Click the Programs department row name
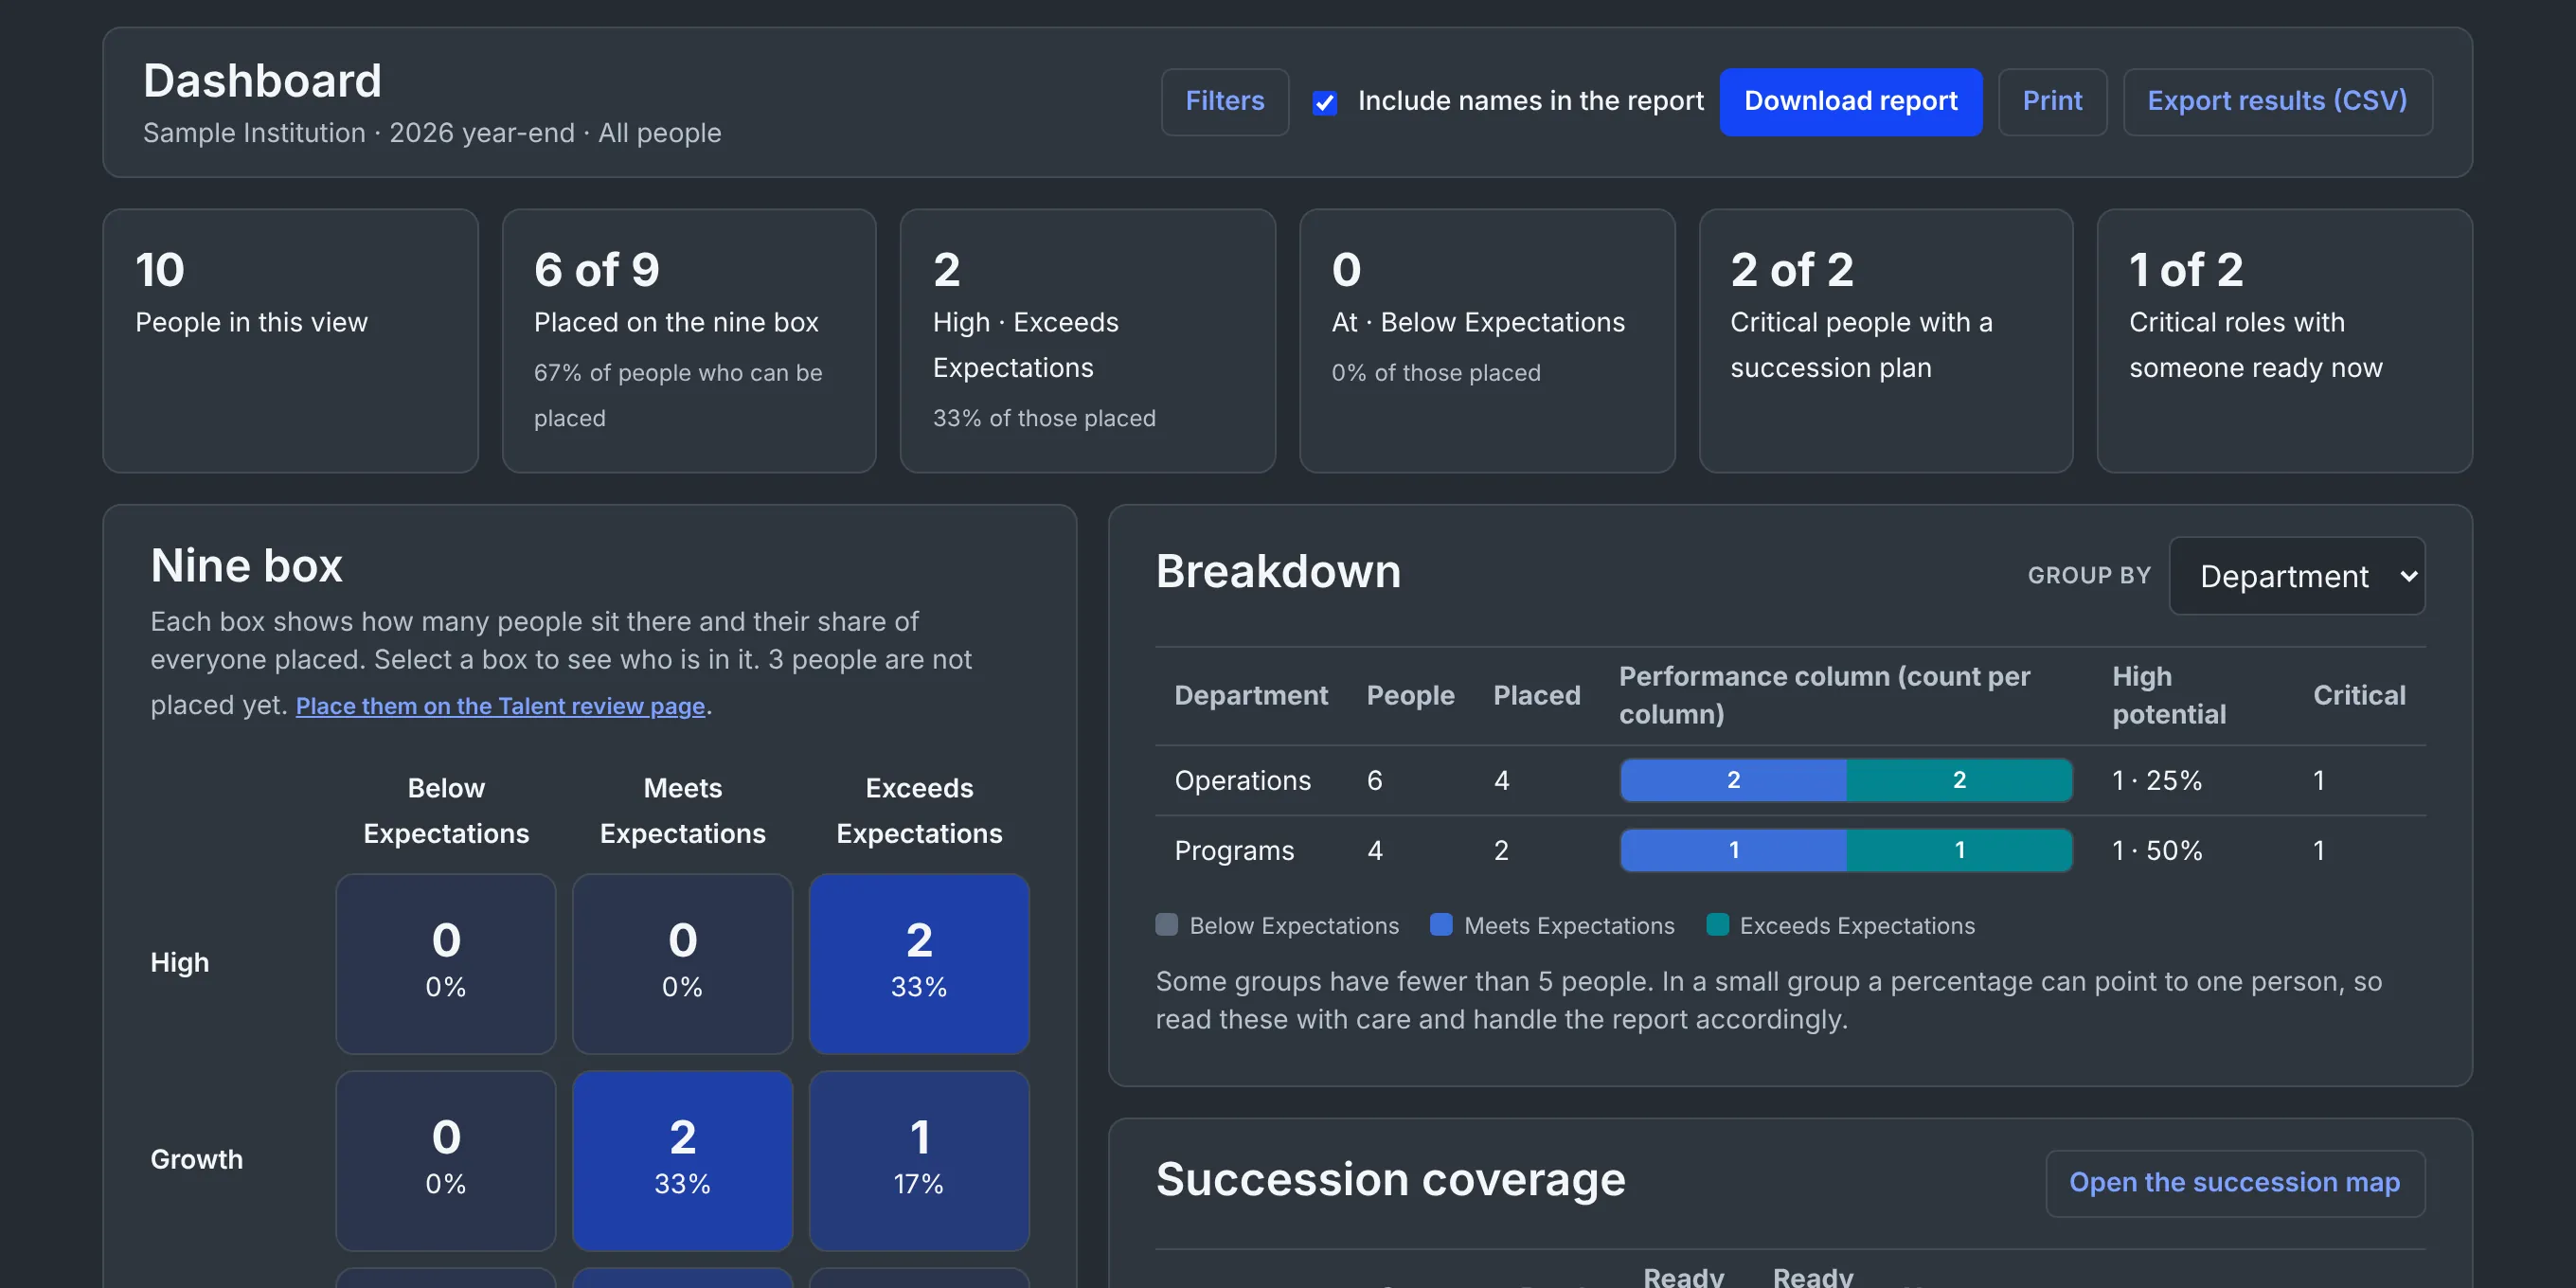The image size is (2576, 1288). 1234,850
